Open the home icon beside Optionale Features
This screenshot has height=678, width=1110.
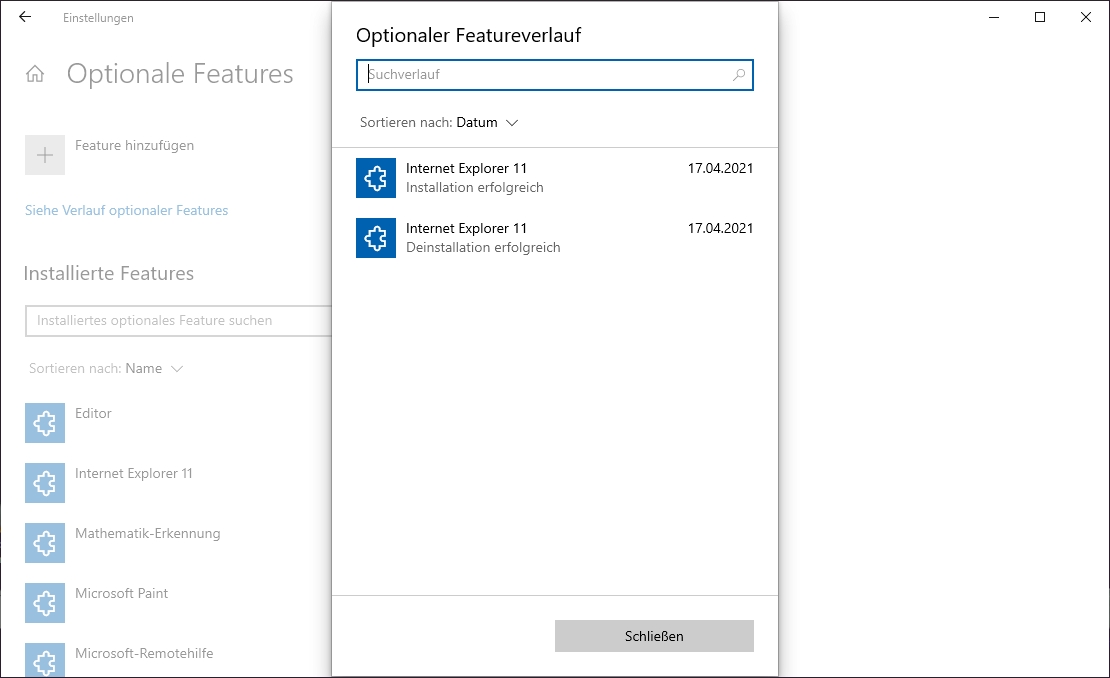pyautogui.click(x=35, y=75)
